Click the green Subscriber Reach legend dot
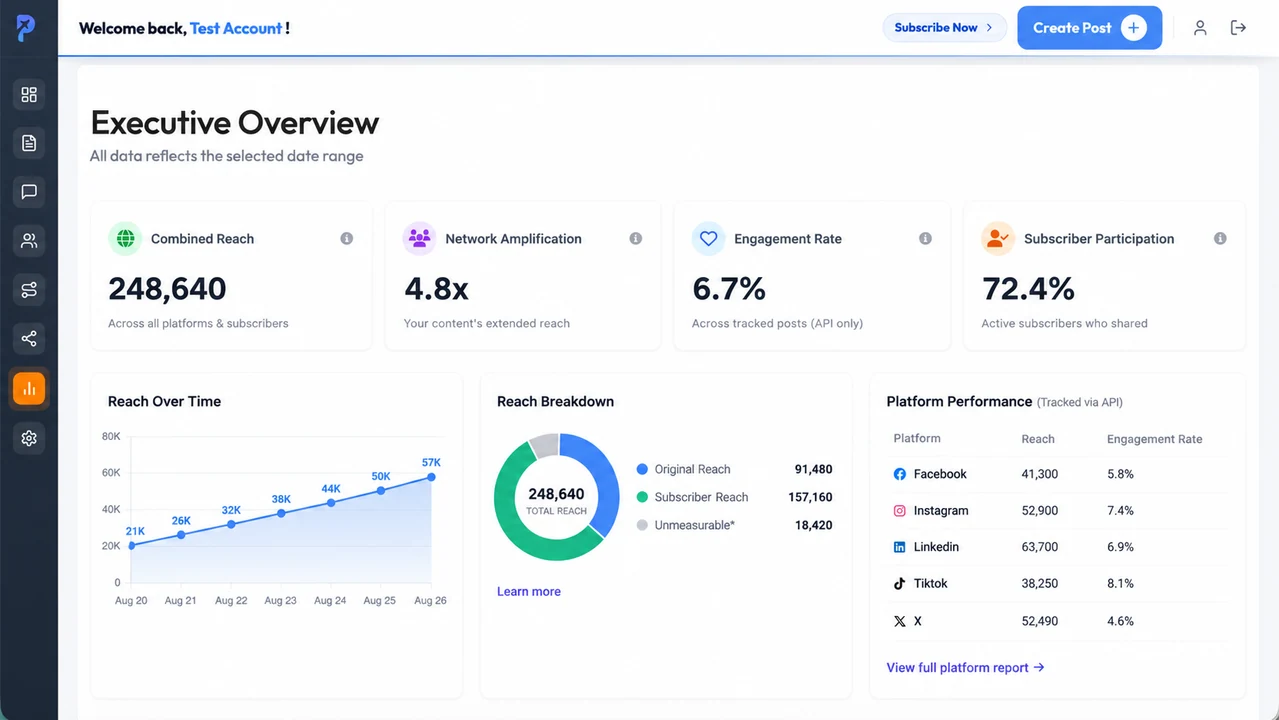Viewport: 1279px width, 720px height. point(642,497)
